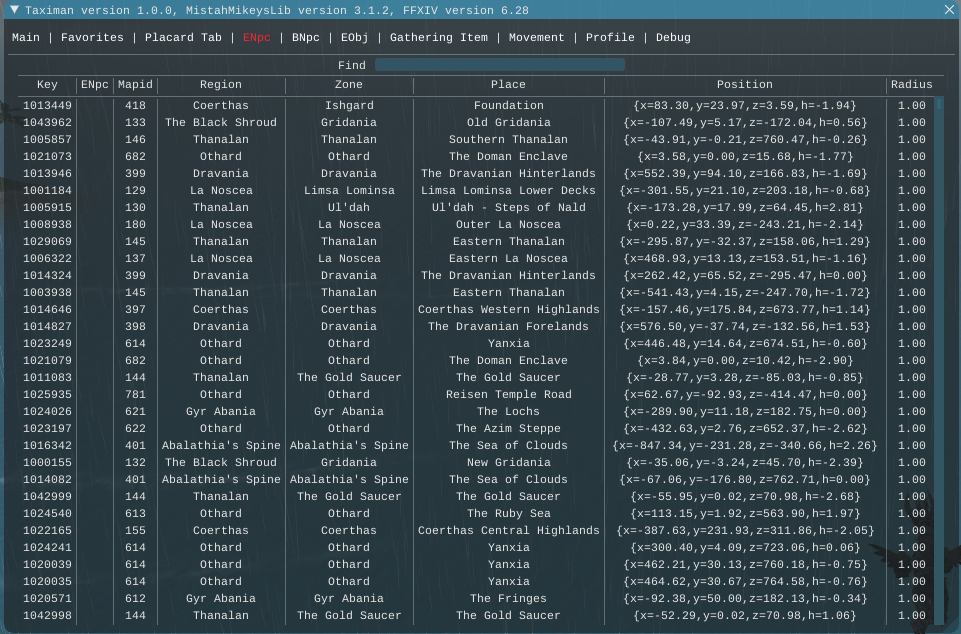The height and width of the screenshot is (634, 961).
Task: Click the Position column header
Action: (744, 85)
